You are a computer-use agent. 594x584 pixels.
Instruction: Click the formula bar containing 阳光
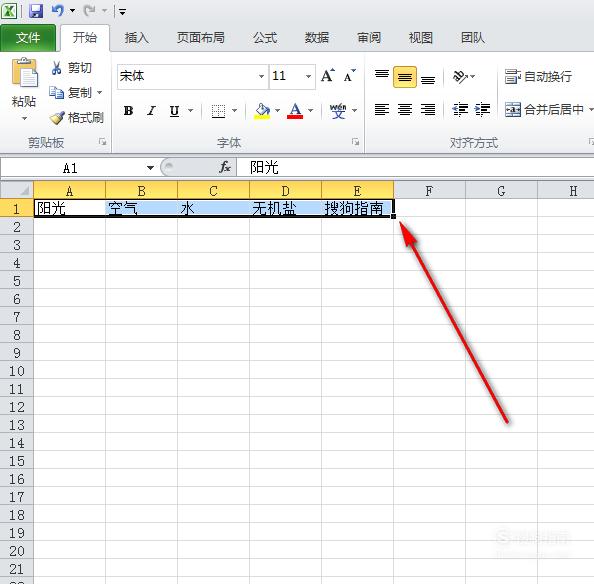(x=415, y=167)
